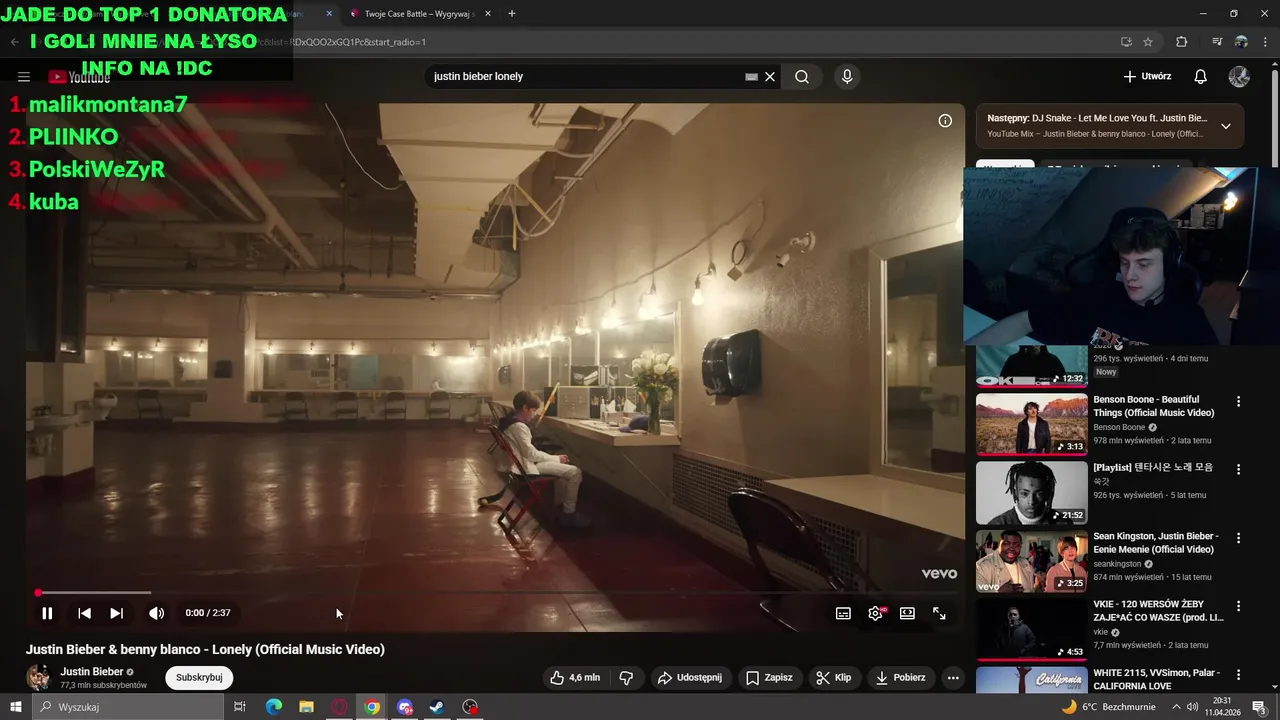Click the Pobierz download button
1280x720 pixels.
coord(900,677)
